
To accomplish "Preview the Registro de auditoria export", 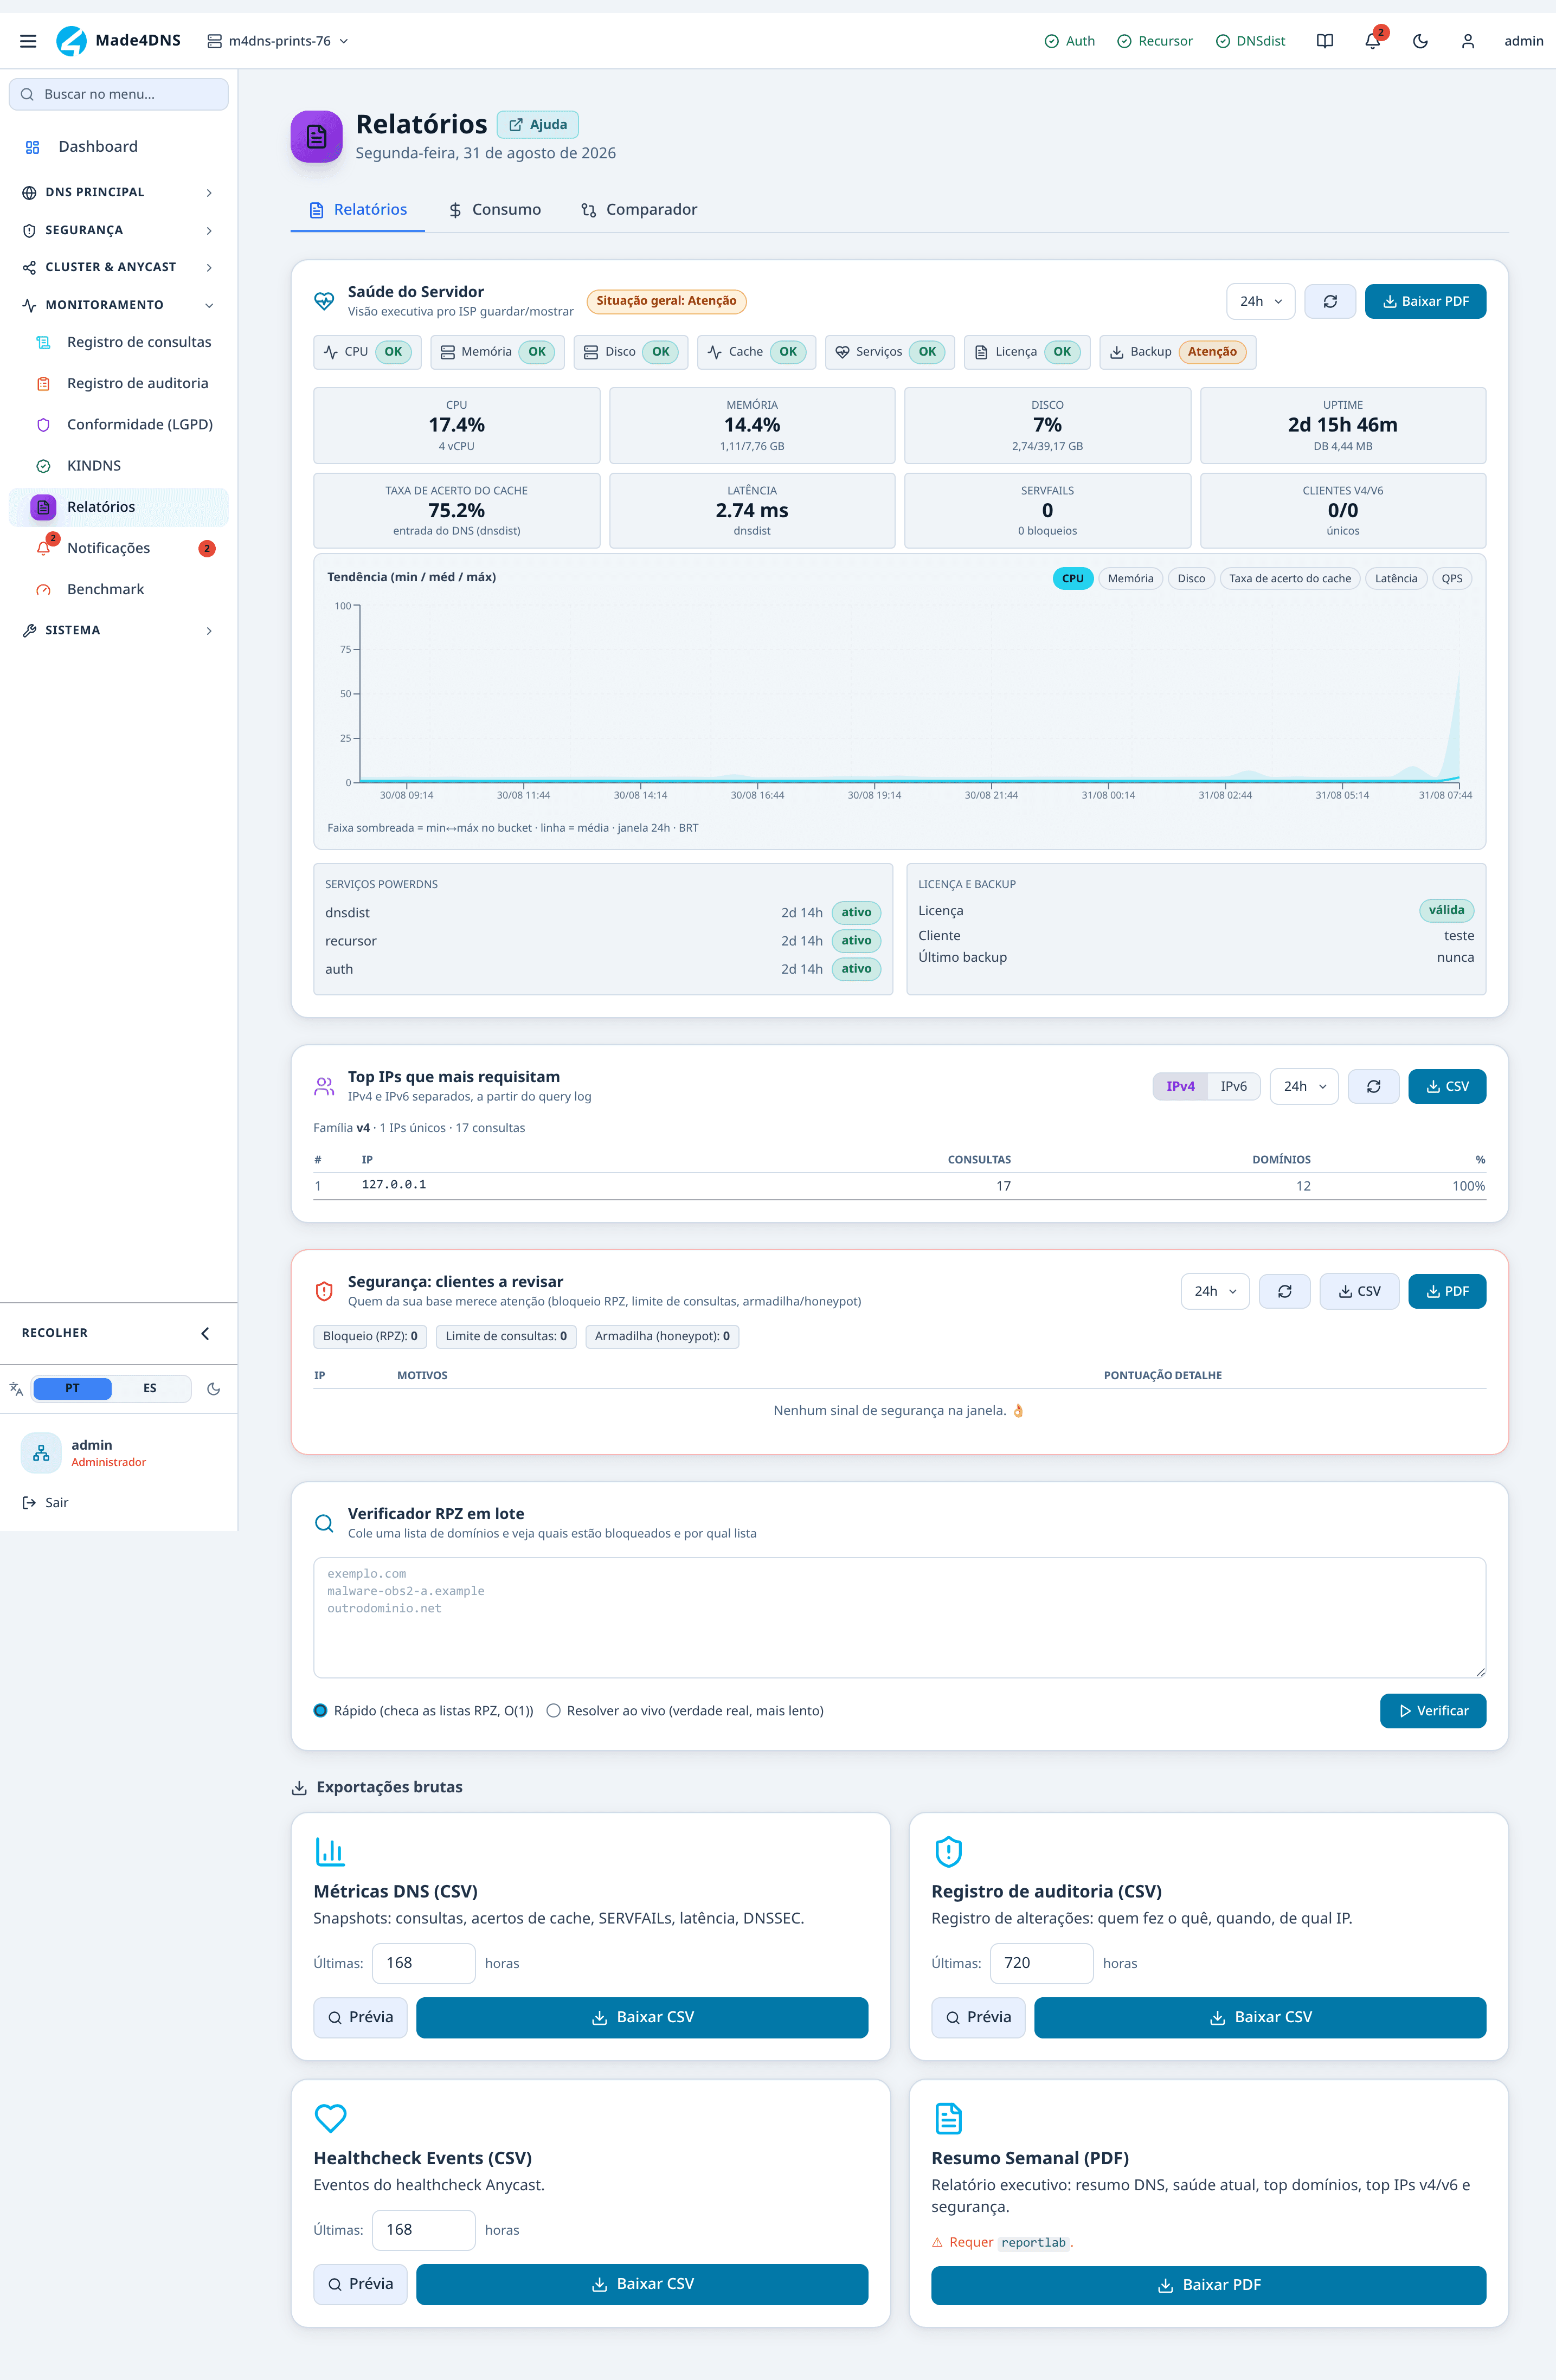I will (x=978, y=2017).
